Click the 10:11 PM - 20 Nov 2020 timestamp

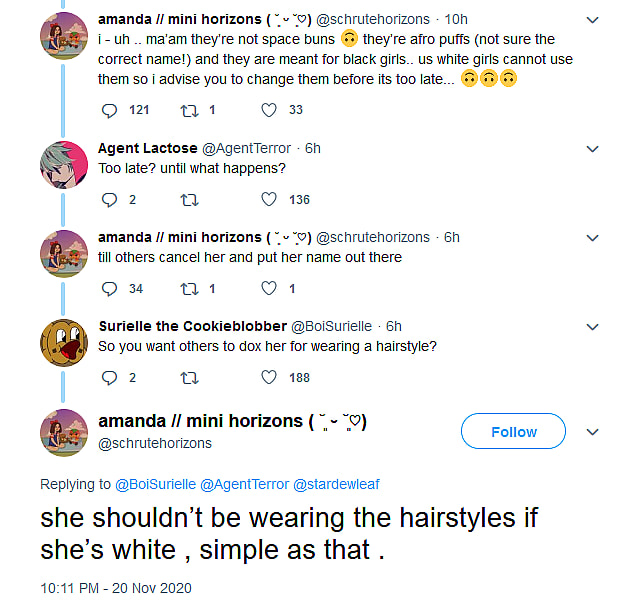(115, 588)
